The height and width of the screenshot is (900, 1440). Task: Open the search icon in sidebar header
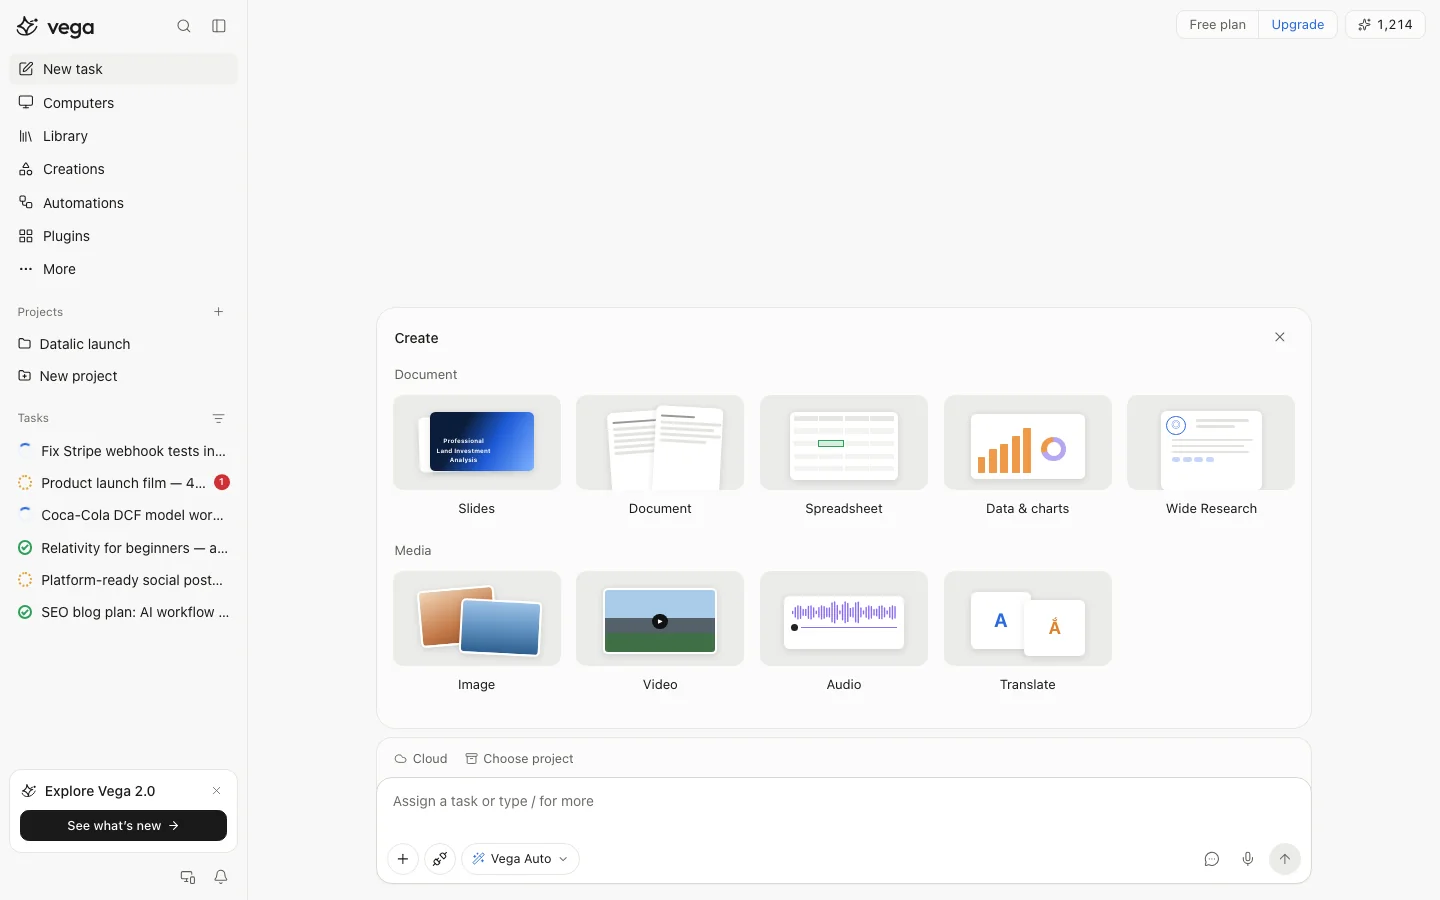point(184,26)
